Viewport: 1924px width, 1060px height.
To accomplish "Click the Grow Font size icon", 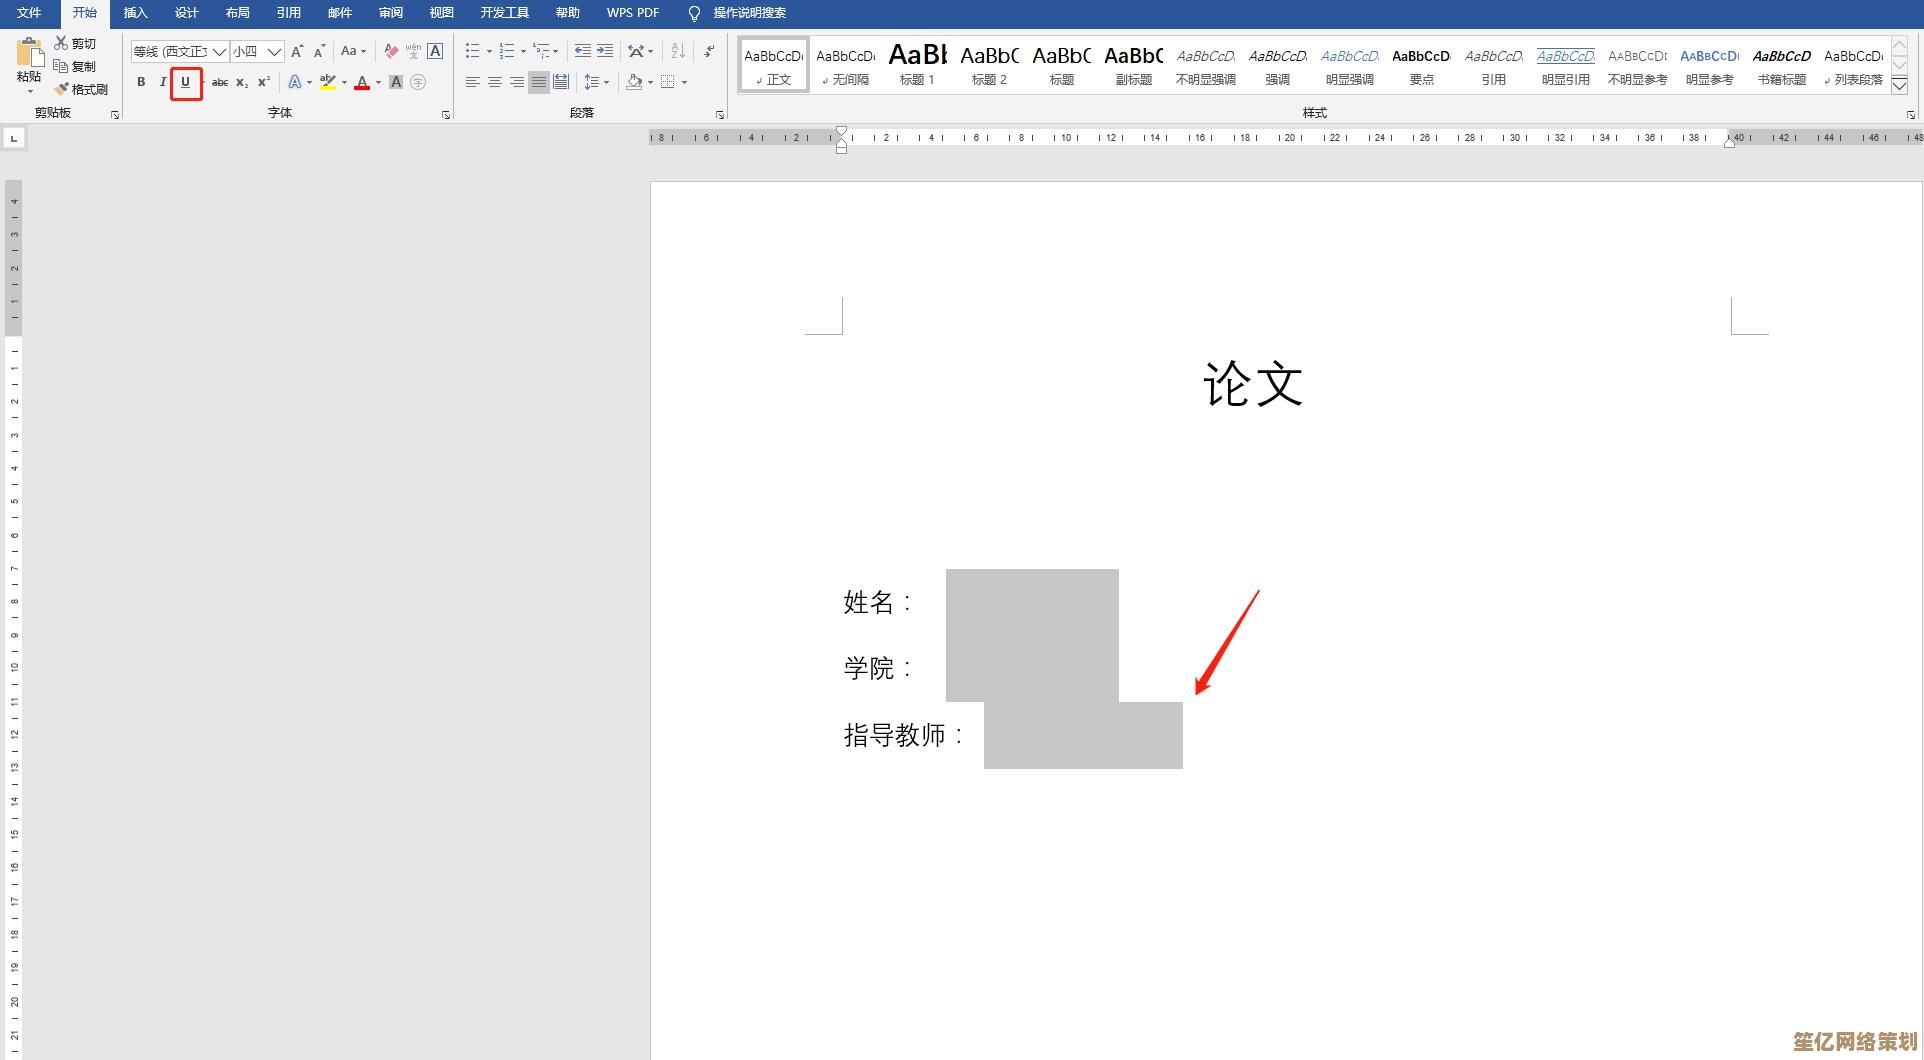I will coord(297,51).
